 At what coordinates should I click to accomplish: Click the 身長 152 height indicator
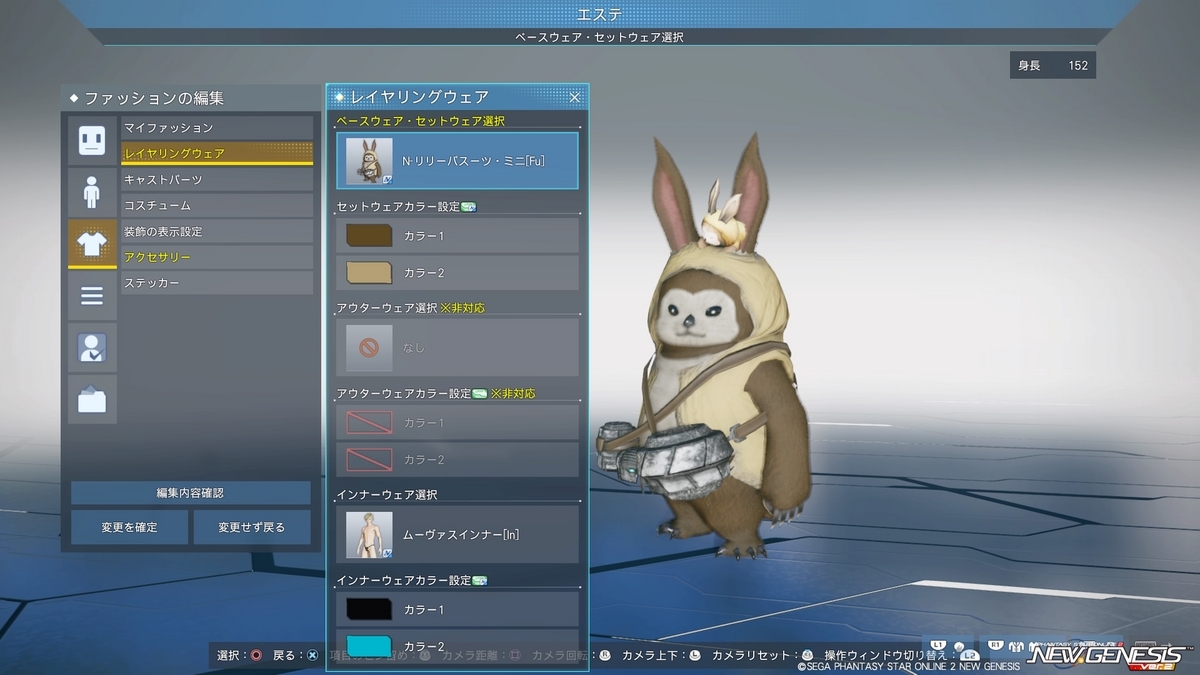[x=1052, y=66]
